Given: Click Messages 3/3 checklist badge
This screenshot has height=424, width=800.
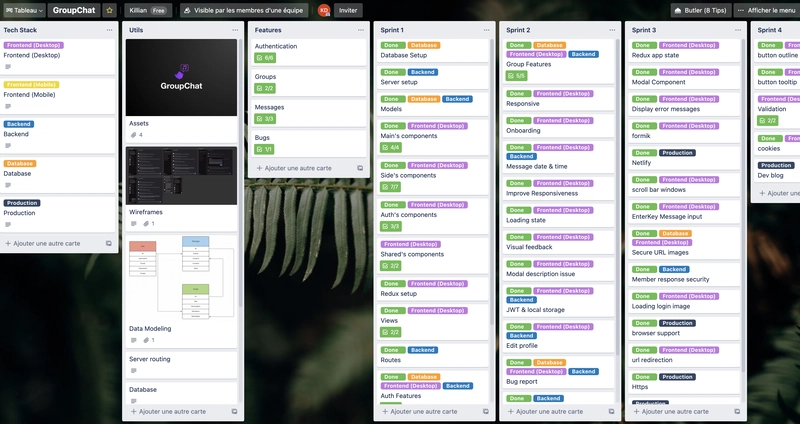Looking at the screenshot, I should click(265, 119).
